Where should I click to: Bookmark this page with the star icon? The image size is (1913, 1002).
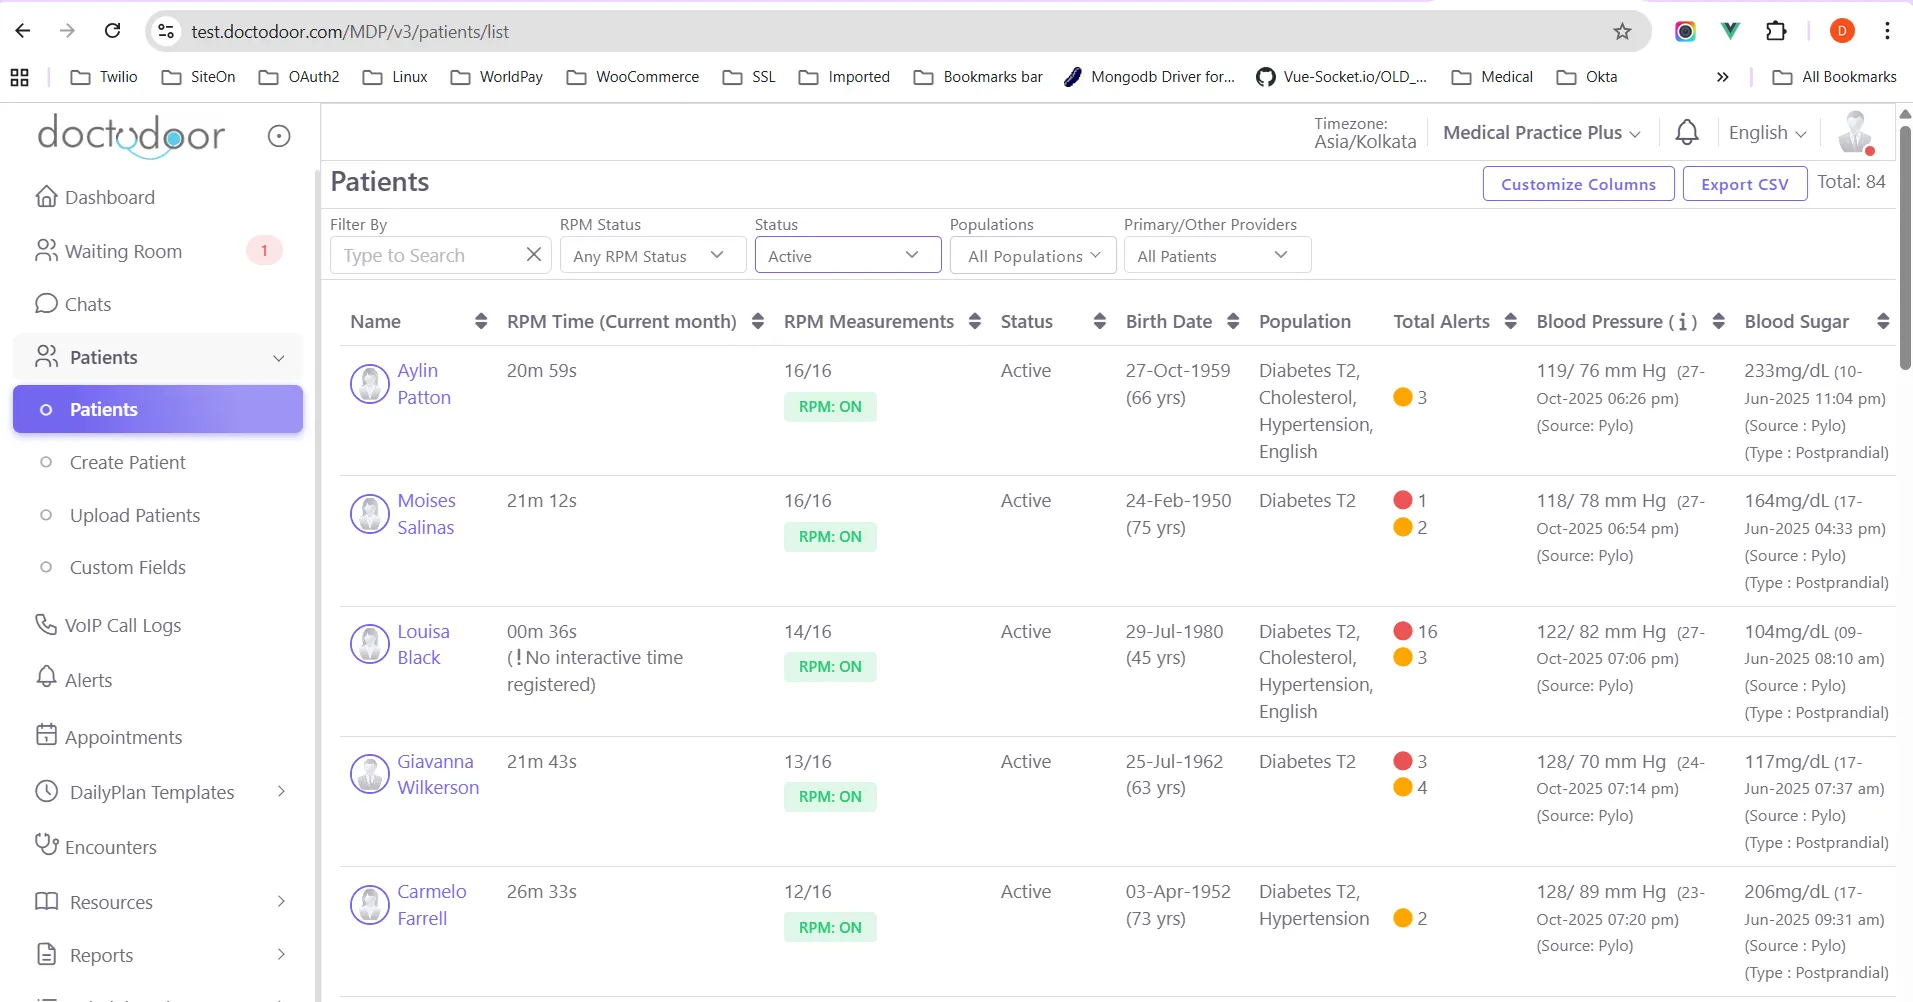coord(1622,32)
